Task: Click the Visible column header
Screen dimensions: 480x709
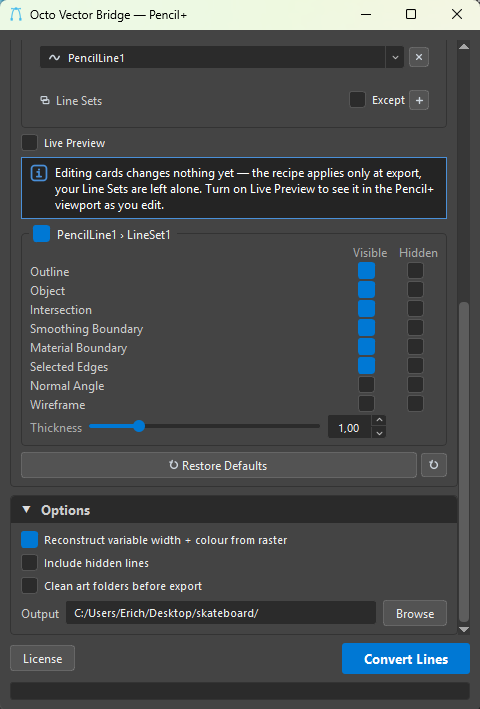Action: [370, 253]
